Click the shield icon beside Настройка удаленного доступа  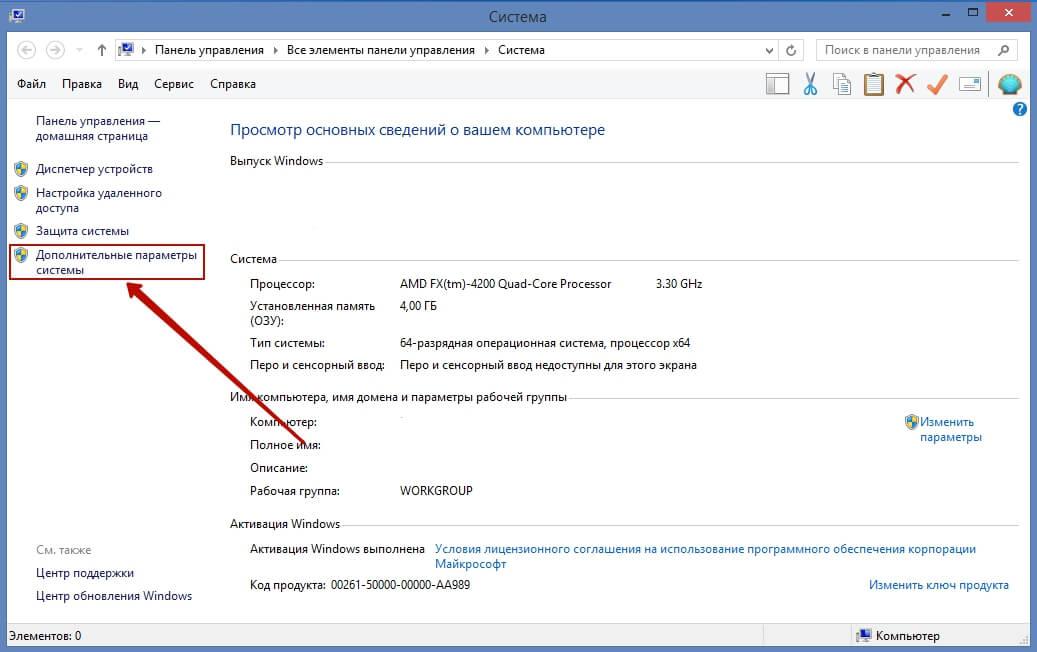pos(21,193)
